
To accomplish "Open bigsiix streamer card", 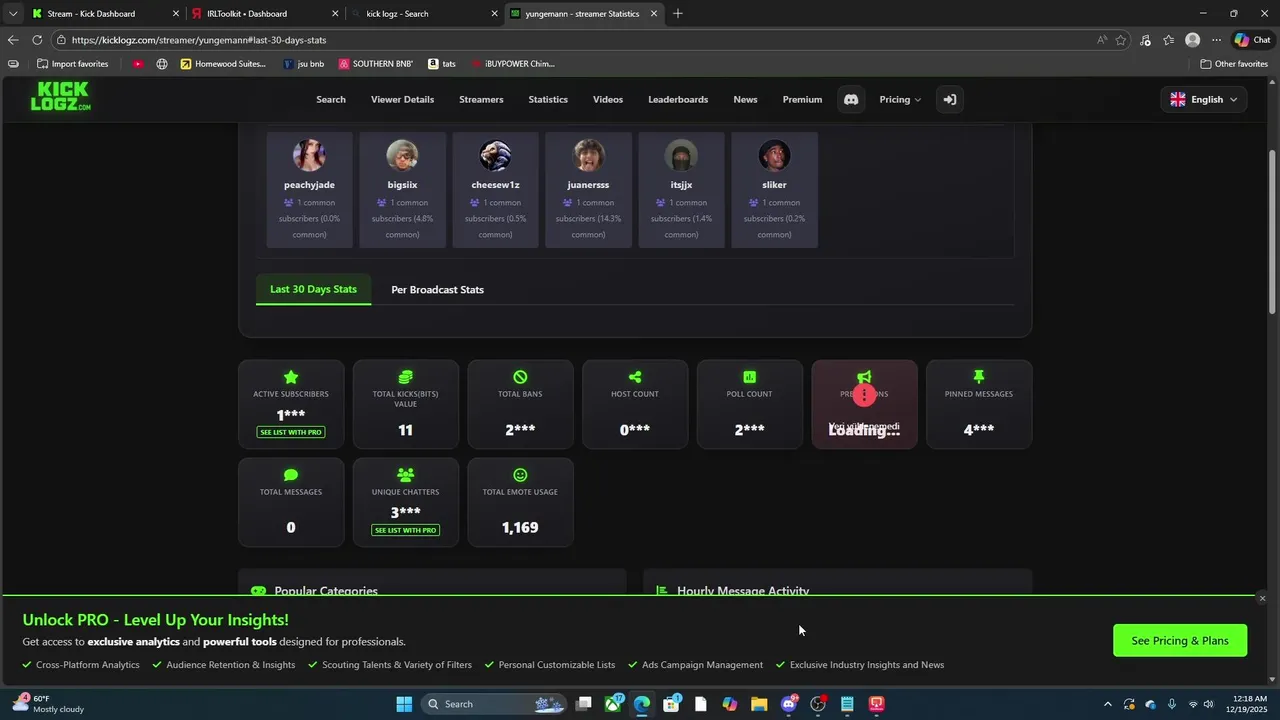I will click(402, 190).
